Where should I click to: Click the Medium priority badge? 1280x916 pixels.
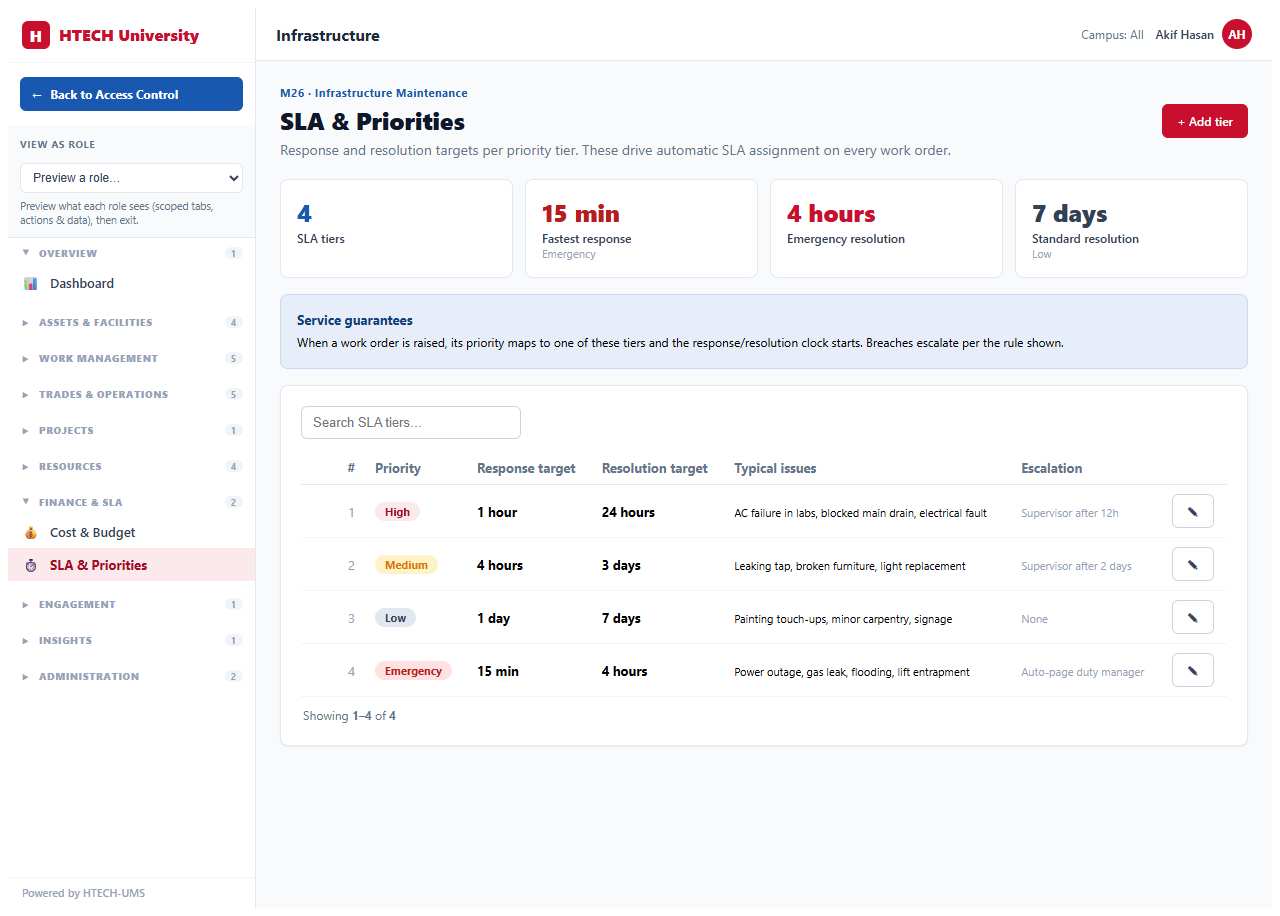click(x=406, y=565)
